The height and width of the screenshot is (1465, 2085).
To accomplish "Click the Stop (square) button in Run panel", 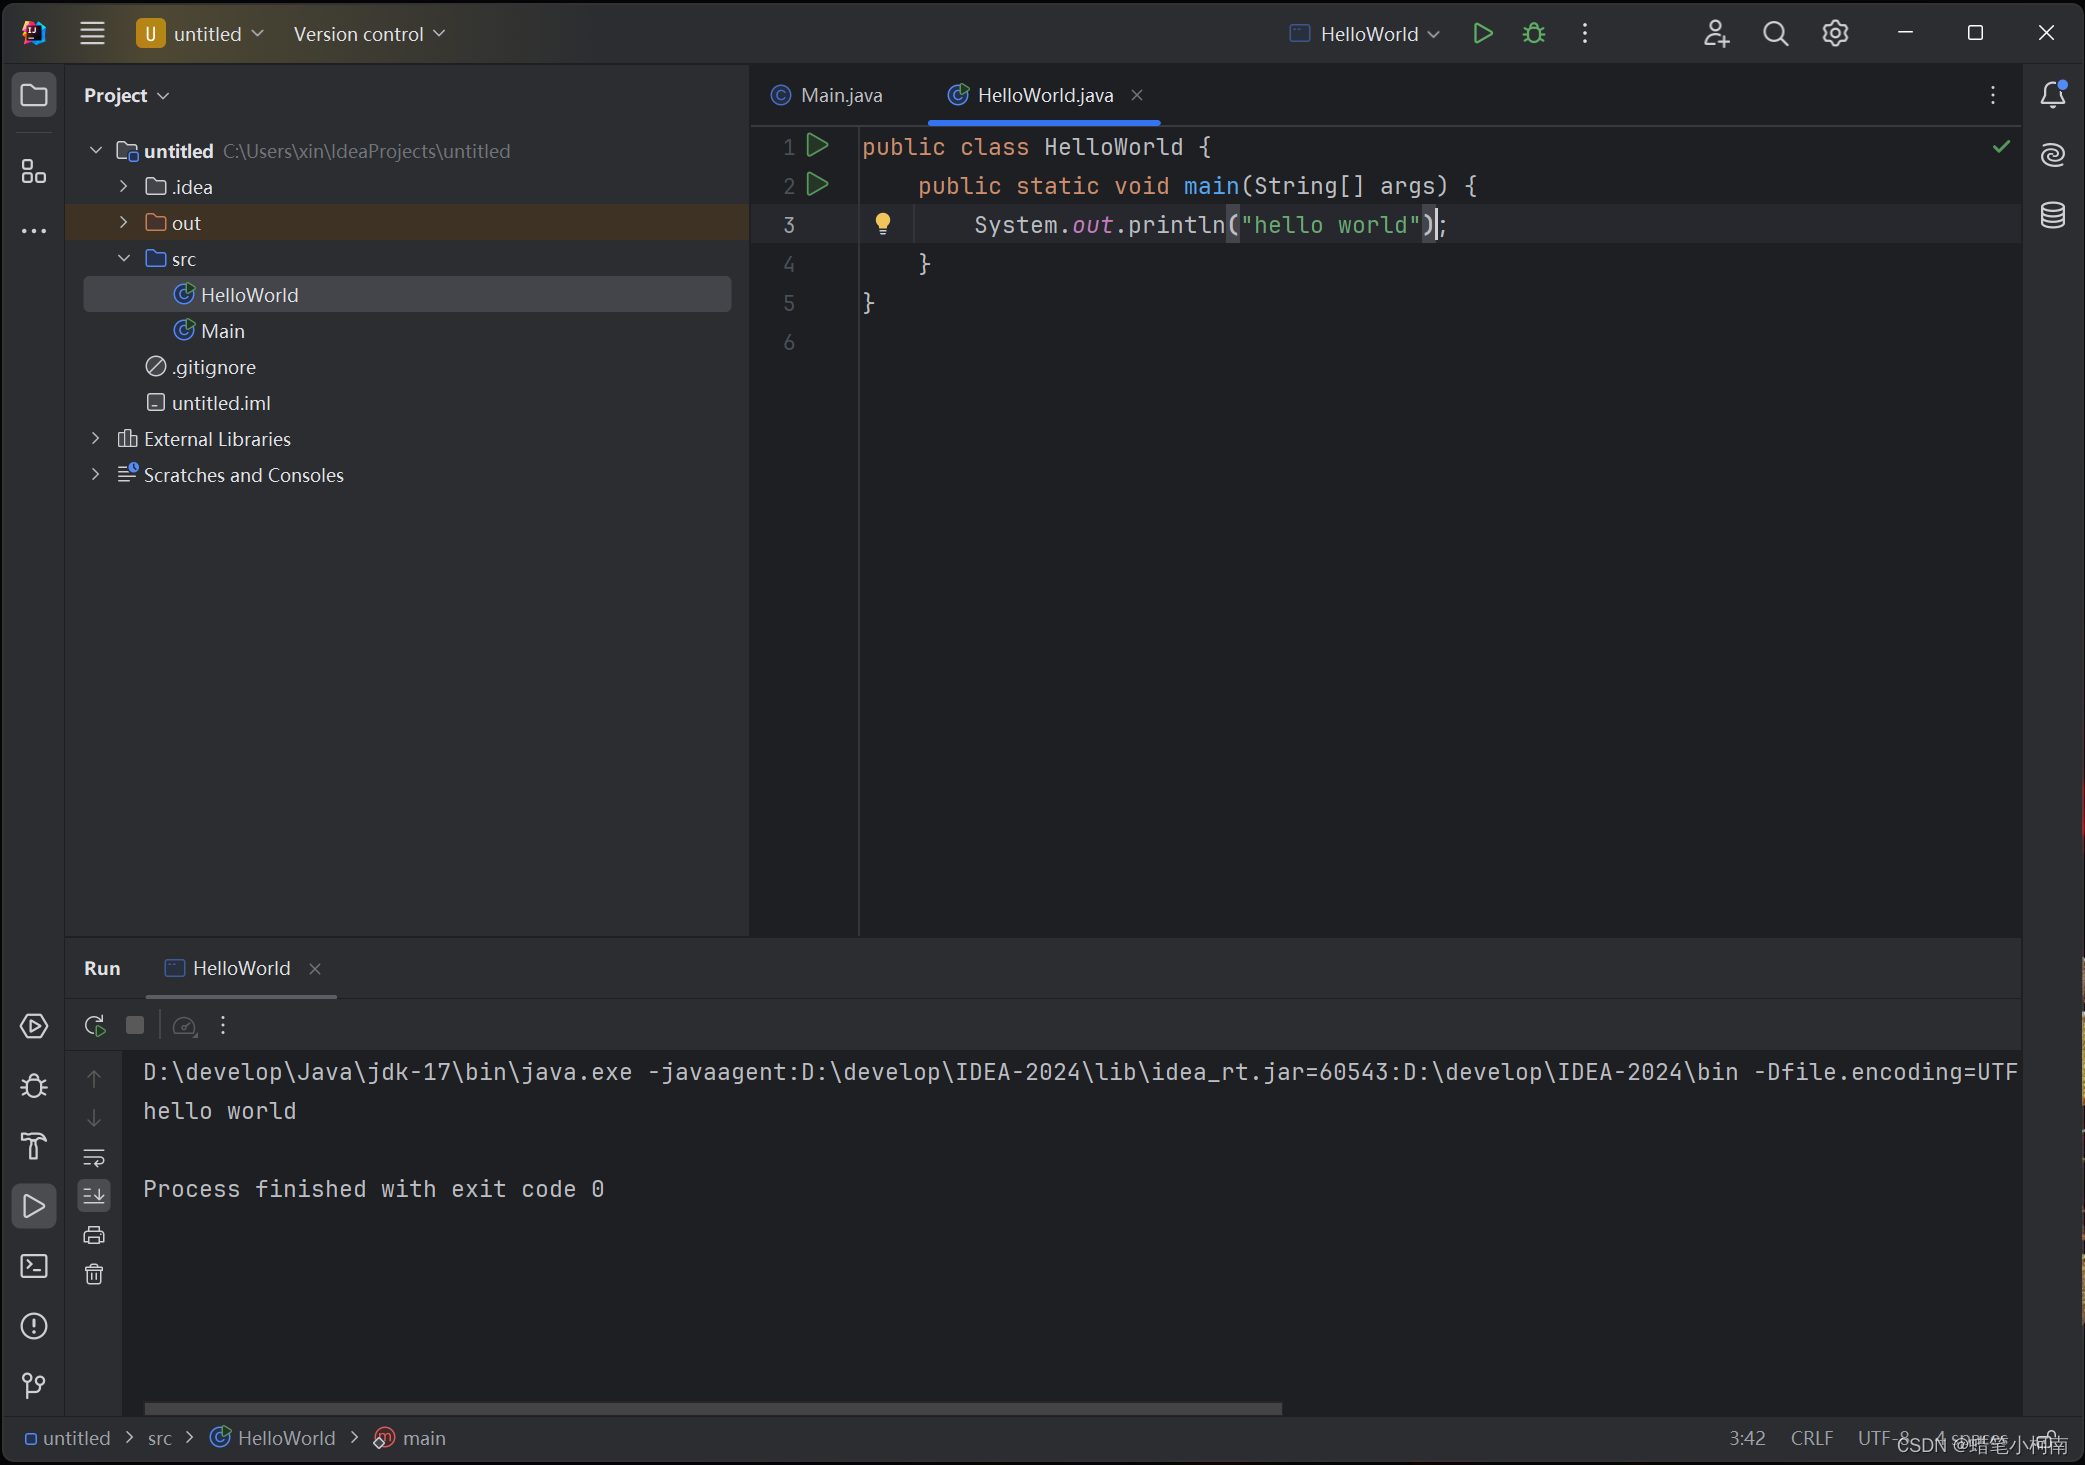I will 135,1024.
